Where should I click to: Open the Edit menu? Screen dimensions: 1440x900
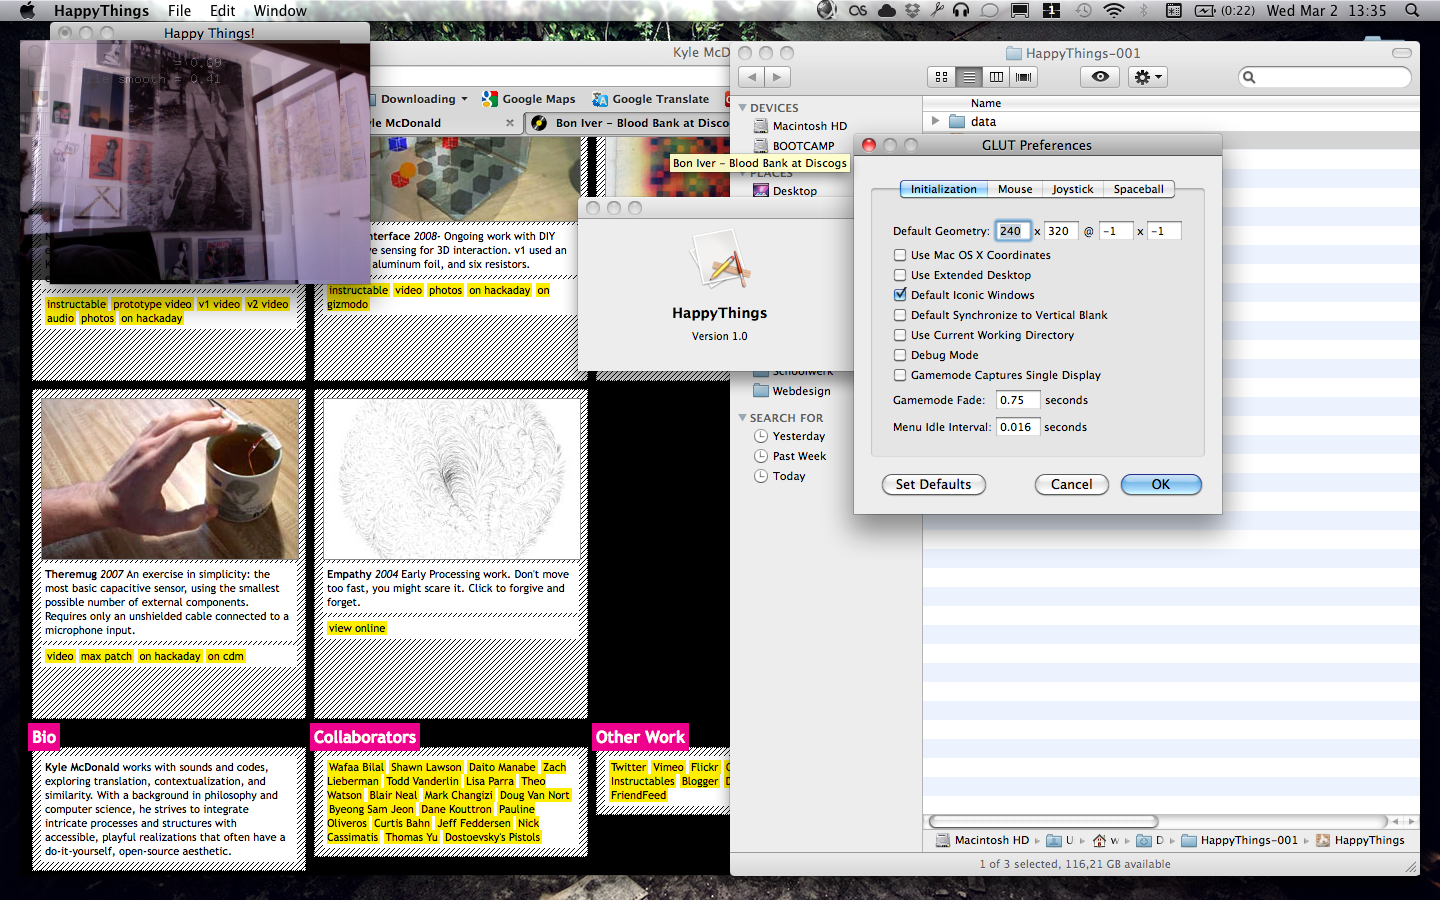(x=222, y=11)
